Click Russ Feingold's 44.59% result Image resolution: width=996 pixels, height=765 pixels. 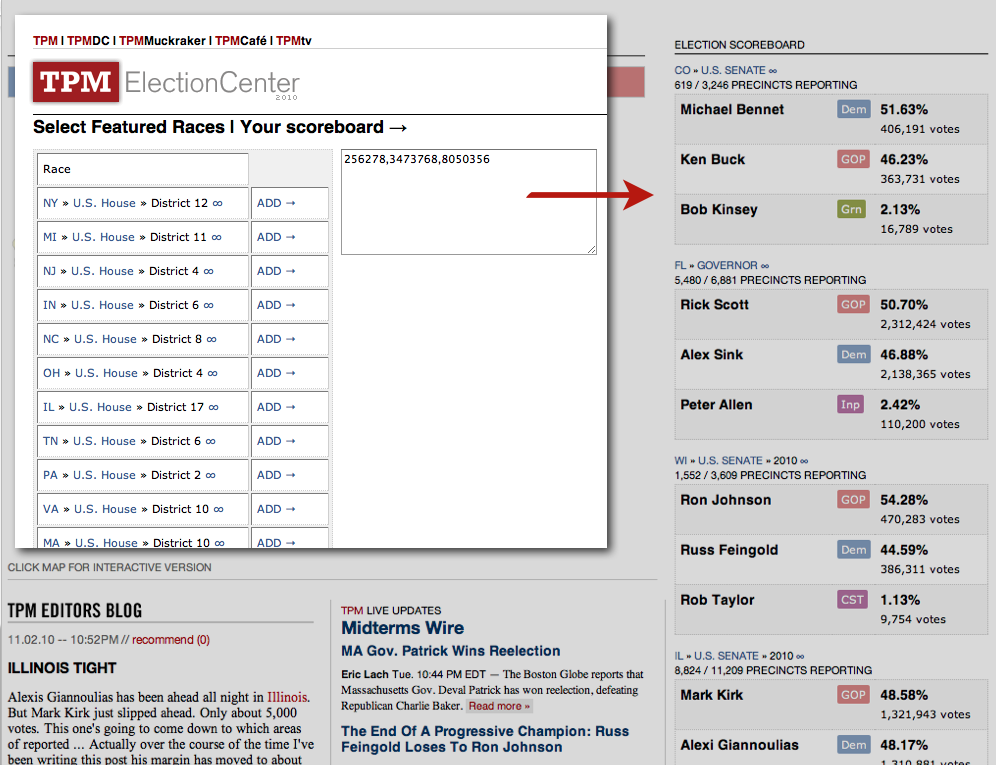pyautogui.click(x=904, y=550)
